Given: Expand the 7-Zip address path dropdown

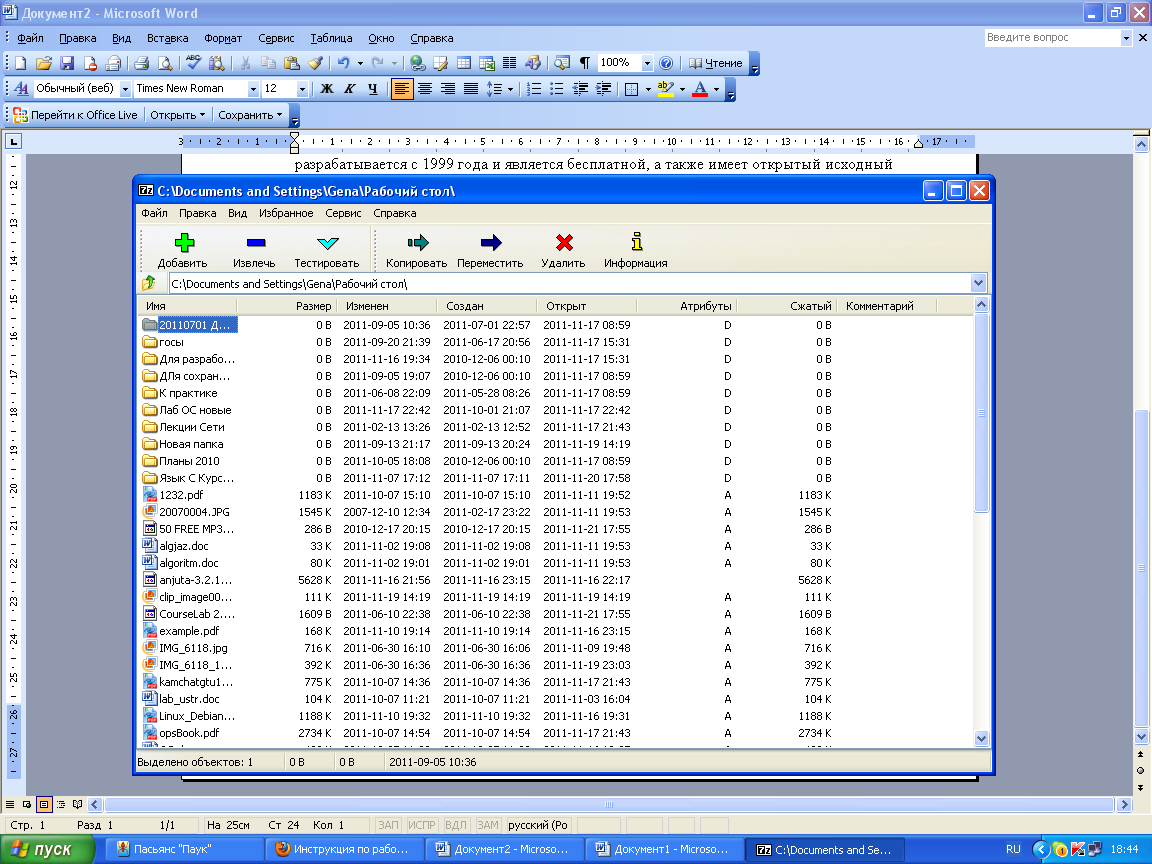Looking at the screenshot, I should coord(978,283).
